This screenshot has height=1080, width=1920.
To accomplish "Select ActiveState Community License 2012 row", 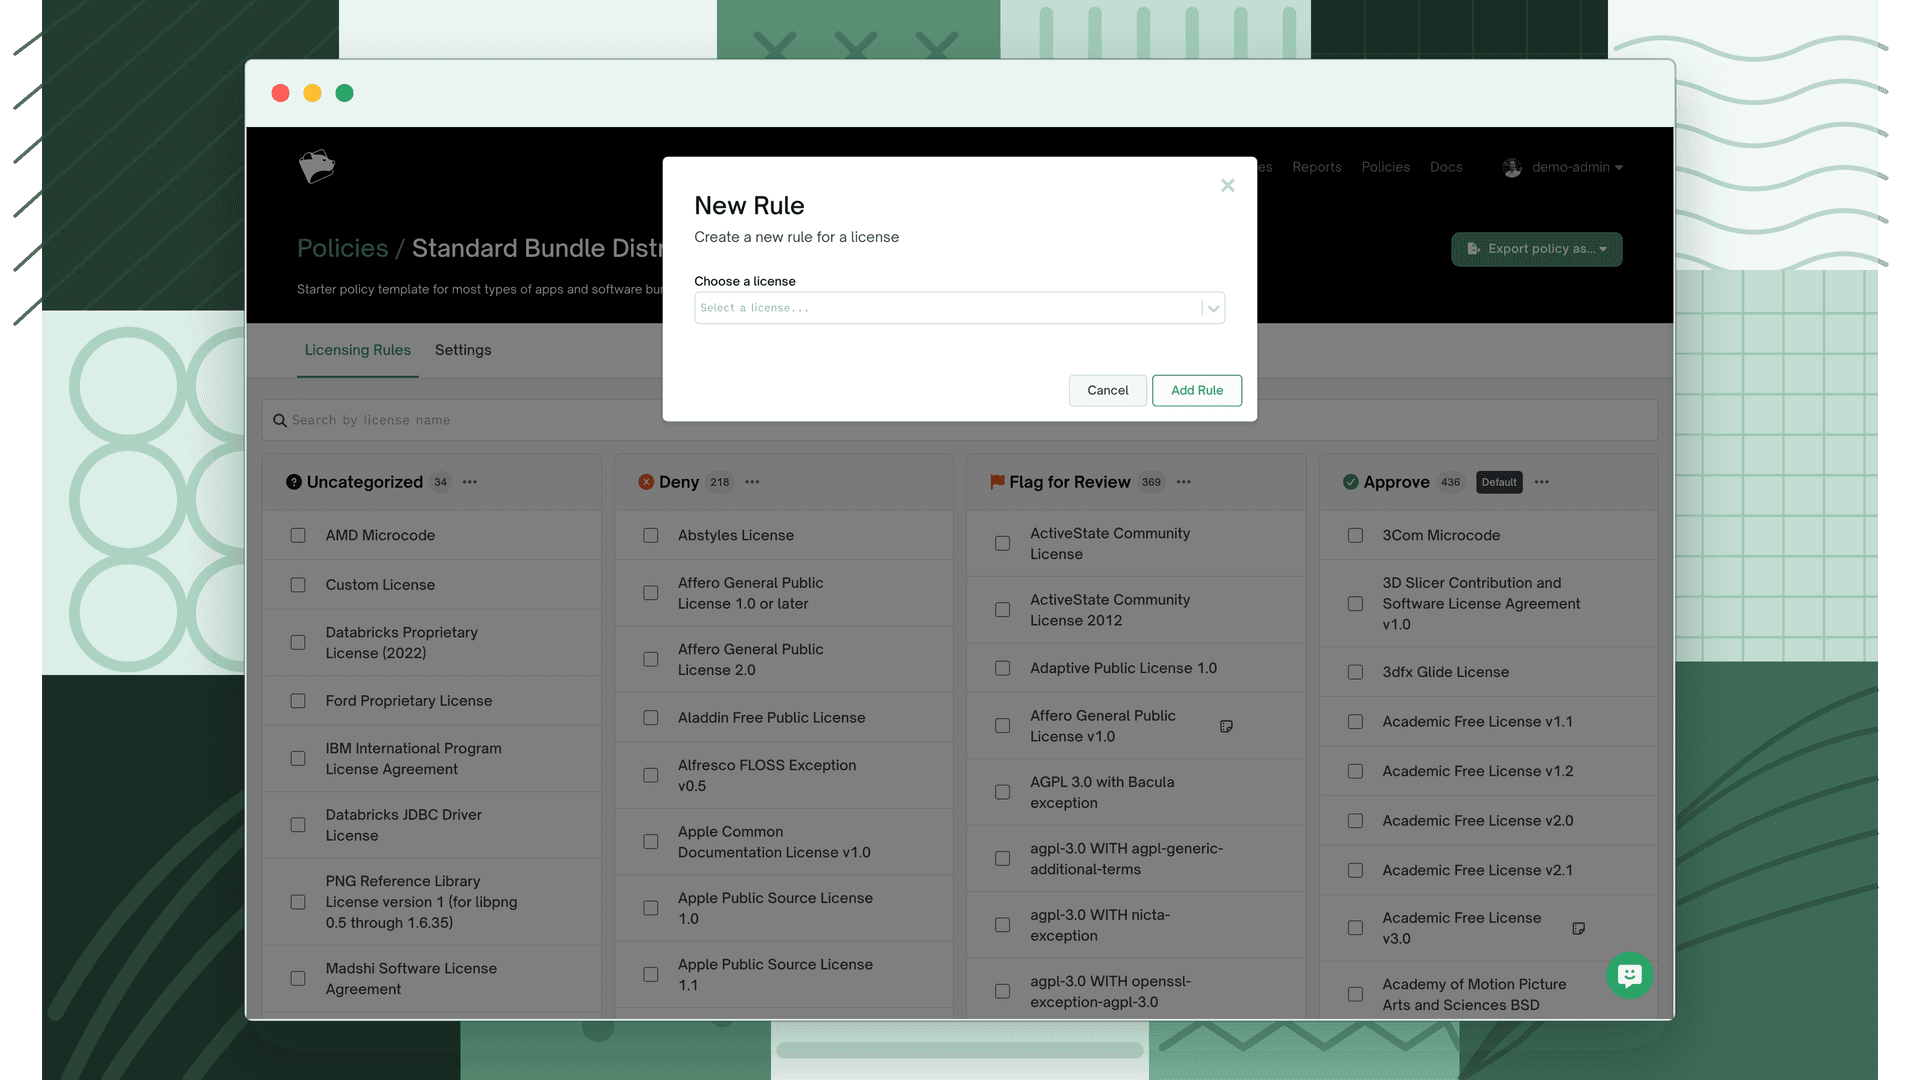I will tap(1136, 610).
